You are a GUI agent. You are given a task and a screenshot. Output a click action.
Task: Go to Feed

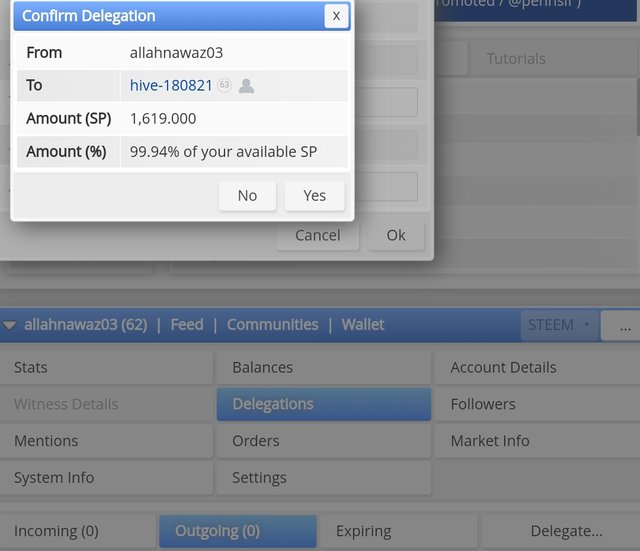pos(187,325)
